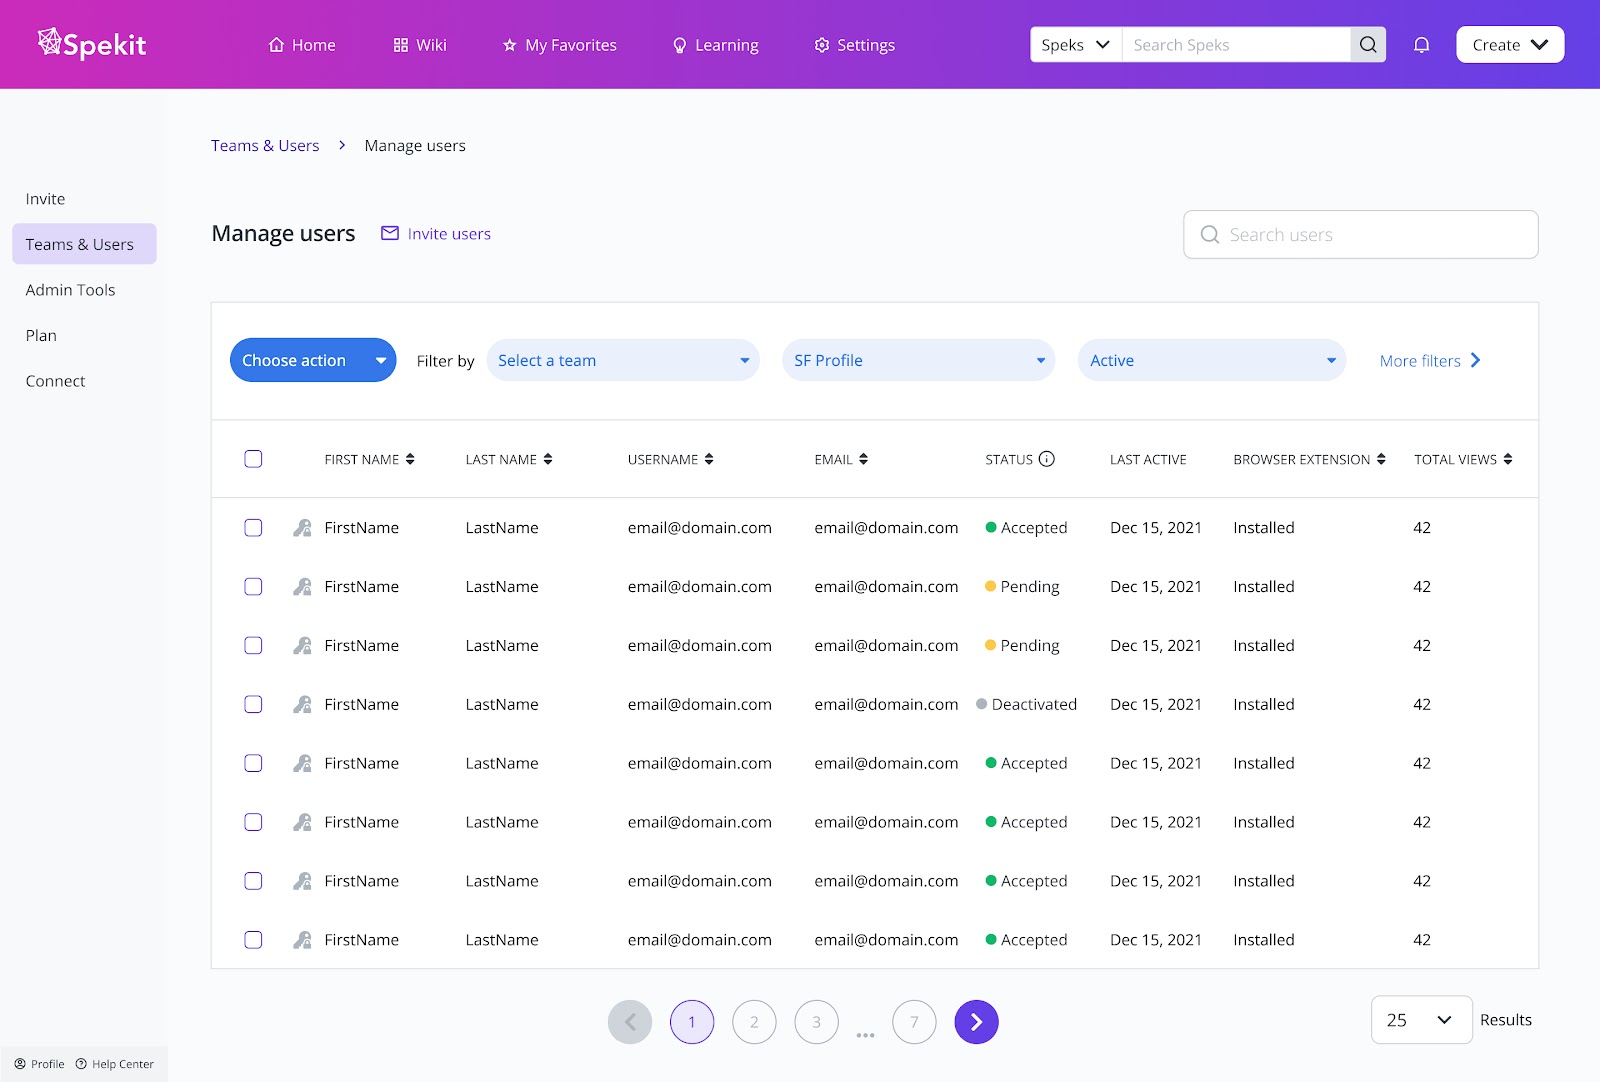Open the Speks search scope dropdown

coord(1076,45)
